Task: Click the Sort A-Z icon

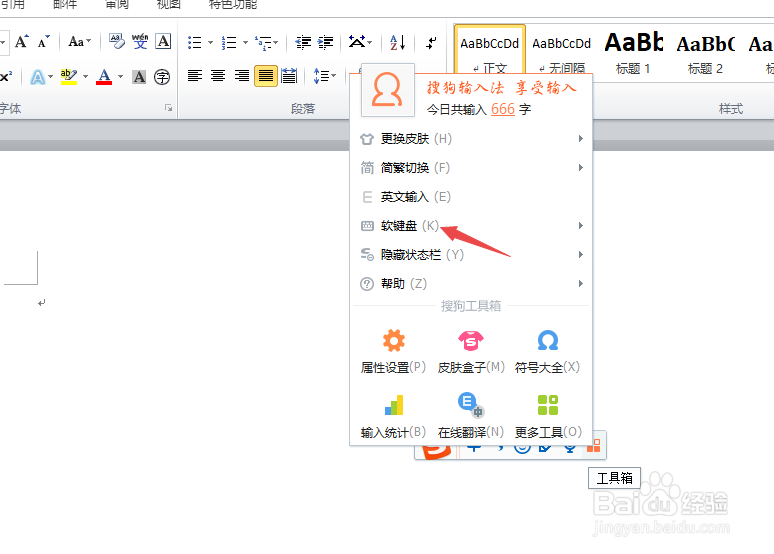Action: coord(398,43)
